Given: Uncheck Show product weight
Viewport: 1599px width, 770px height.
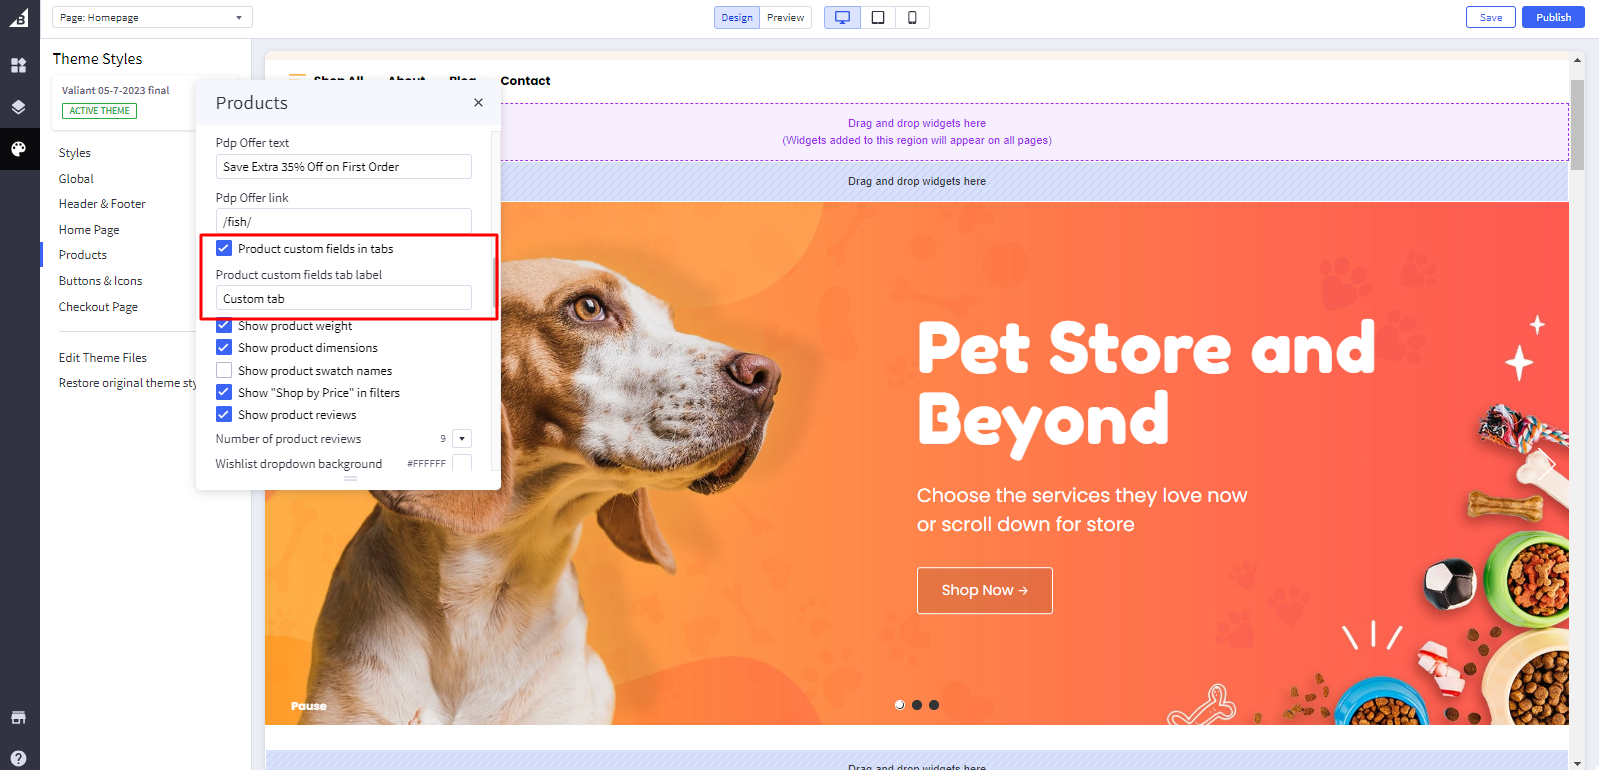Looking at the screenshot, I should click(x=224, y=325).
